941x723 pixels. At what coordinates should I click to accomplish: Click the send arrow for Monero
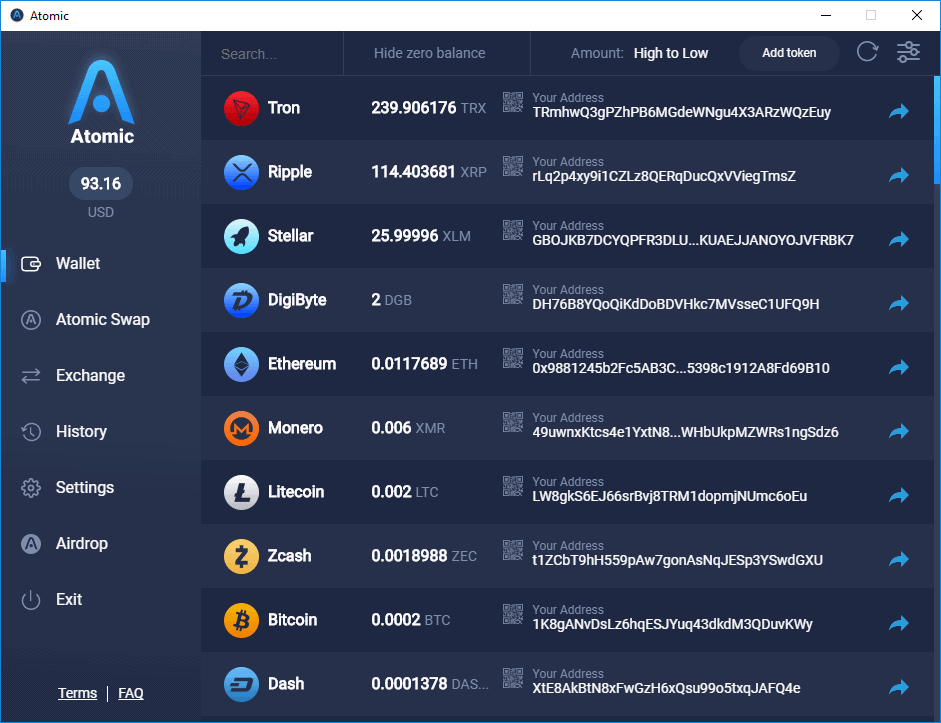[898, 431]
